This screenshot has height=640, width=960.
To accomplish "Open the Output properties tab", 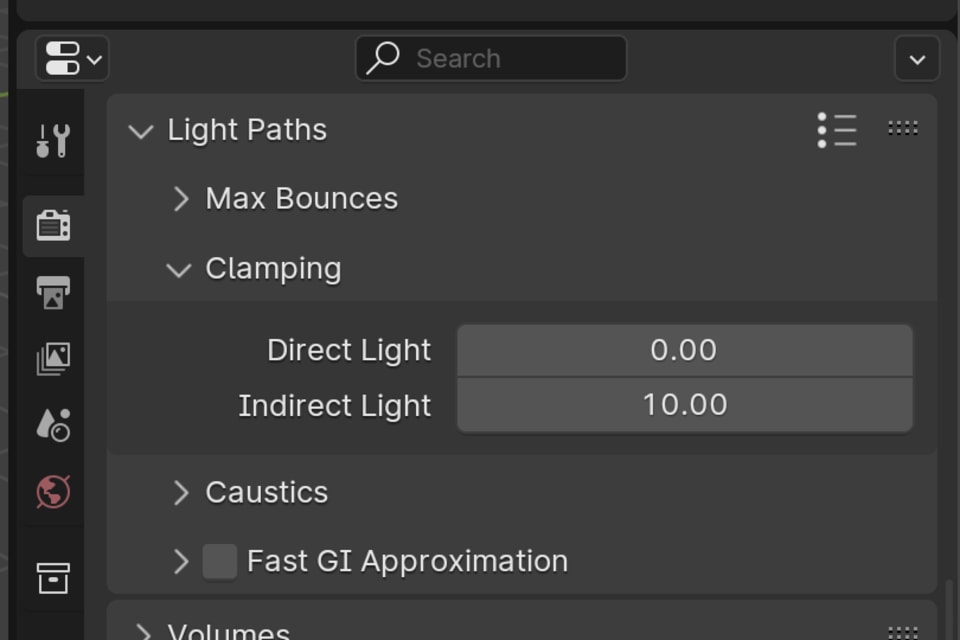I will click(x=53, y=291).
